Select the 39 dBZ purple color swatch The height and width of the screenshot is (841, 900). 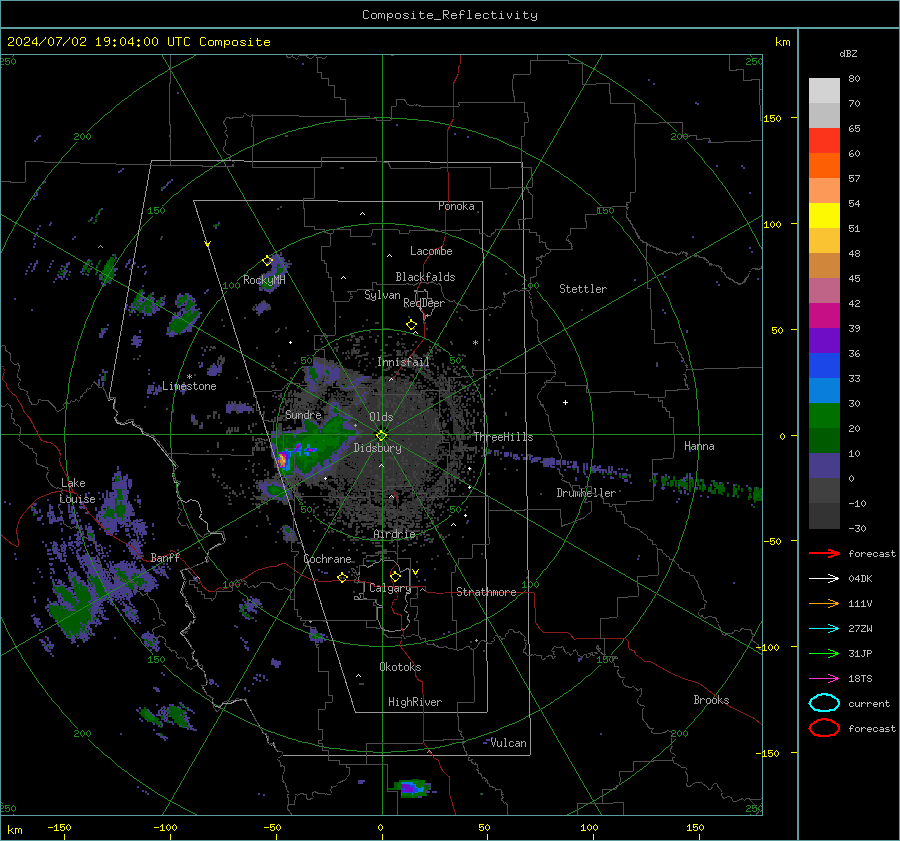[x=824, y=340]
